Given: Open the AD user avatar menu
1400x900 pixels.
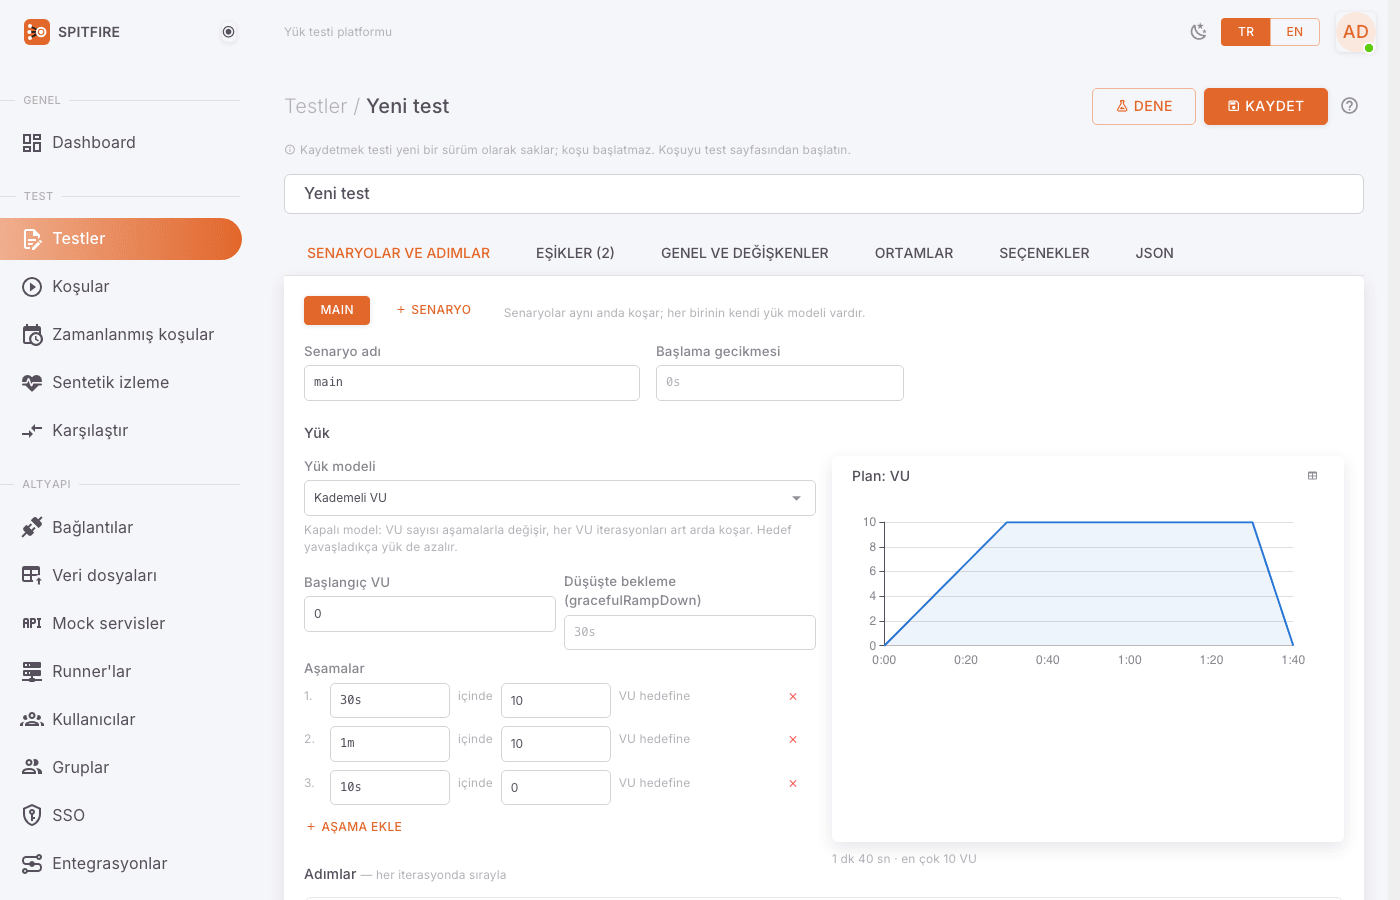Looking at the screenshot, I should [1356, 32].
